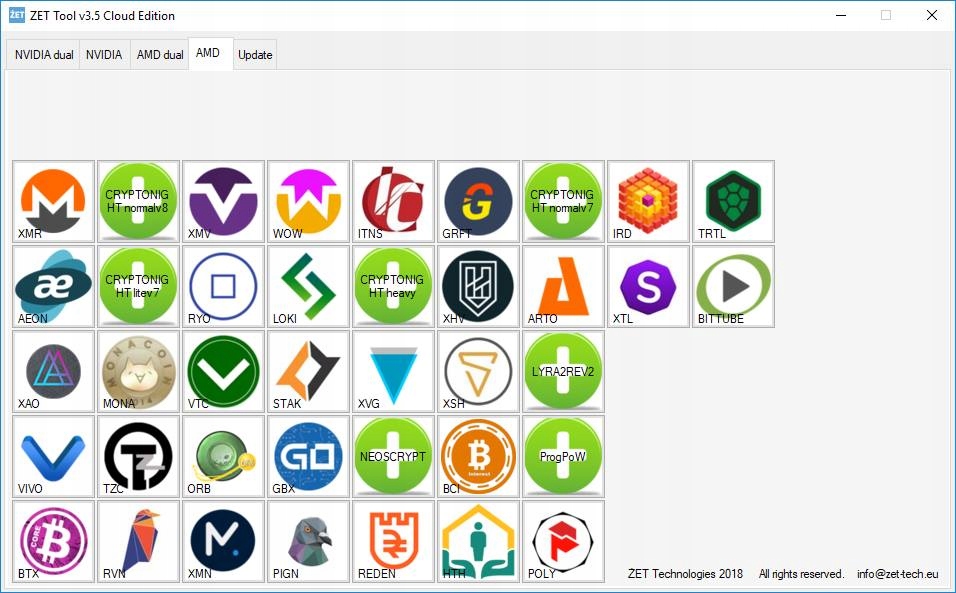
Task: Click the NEOSCRYPT algorithm button
Action: (x=393, y=456)
